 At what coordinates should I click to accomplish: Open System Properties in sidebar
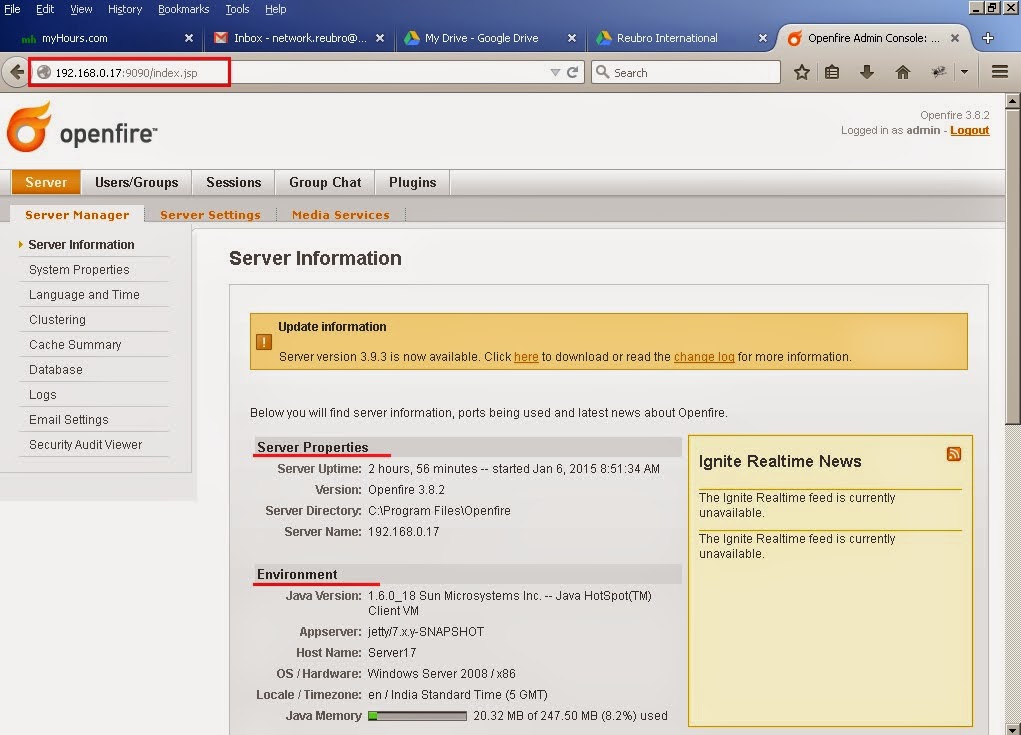click(x=79, y=270)
